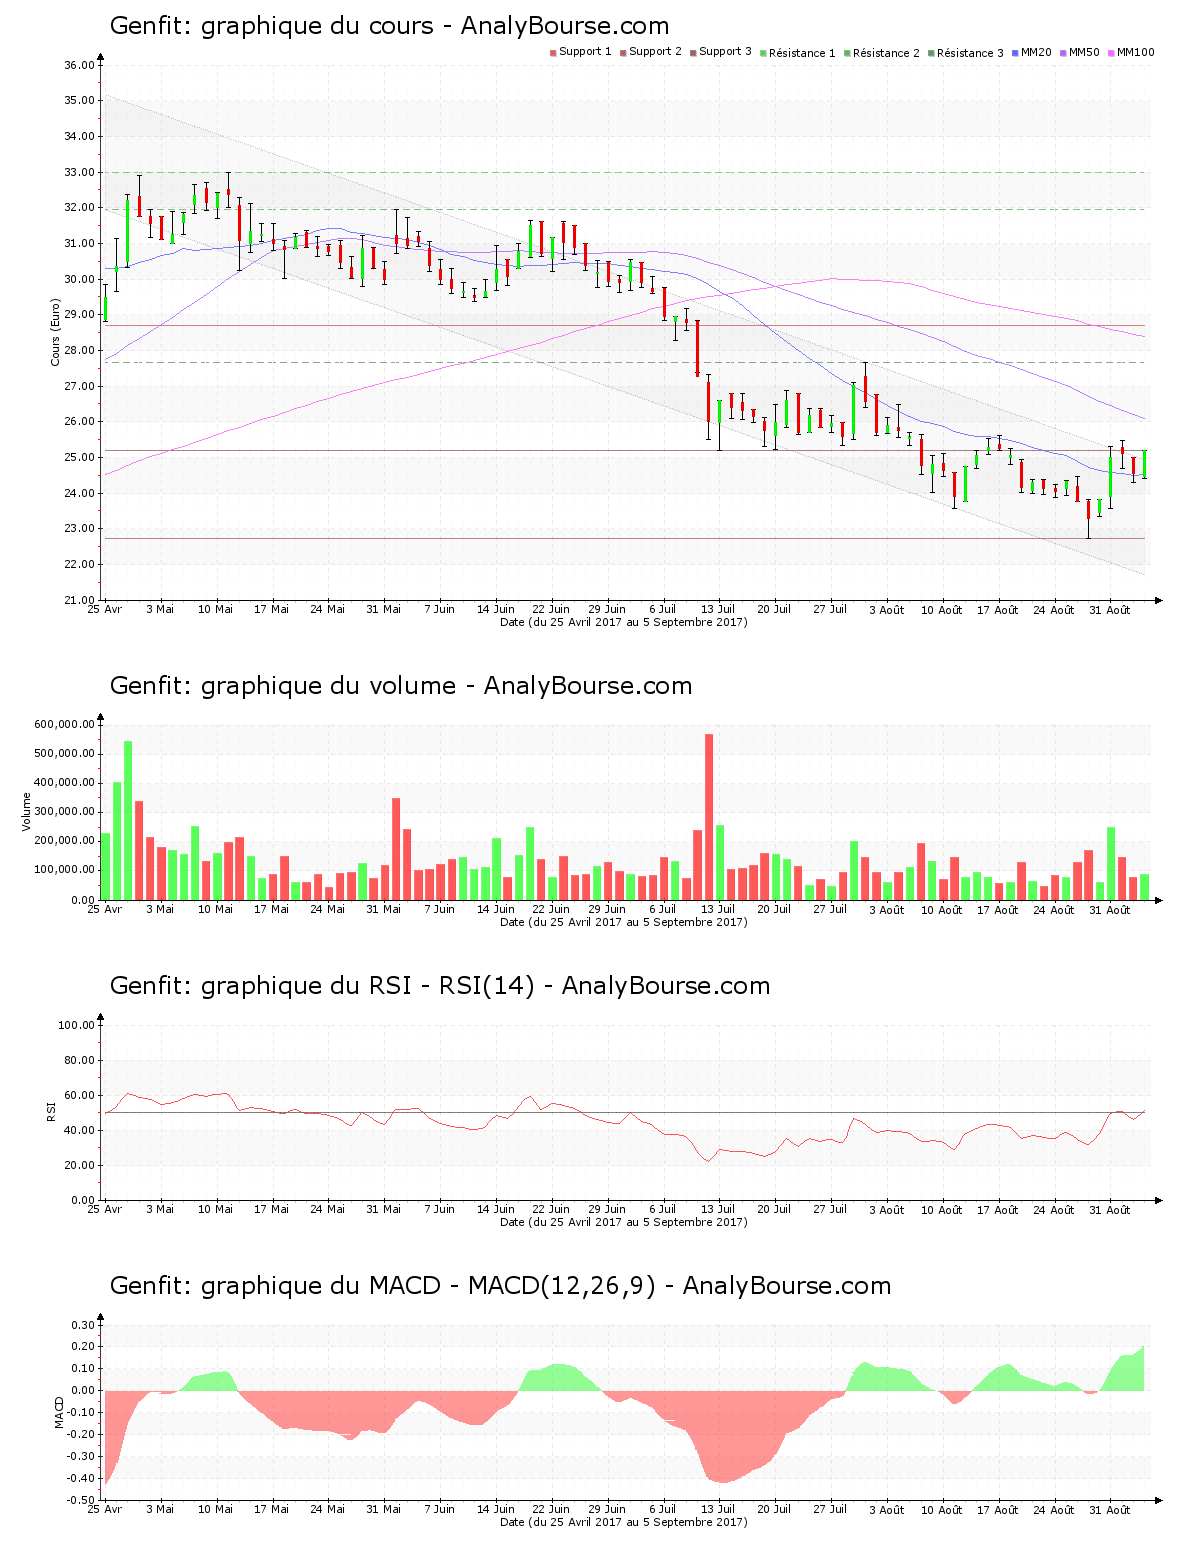This screenshot has width=1200, height=1550.
Task: Click the 'Cours (Euro)' axis label
Action: [x=56, y=333]
